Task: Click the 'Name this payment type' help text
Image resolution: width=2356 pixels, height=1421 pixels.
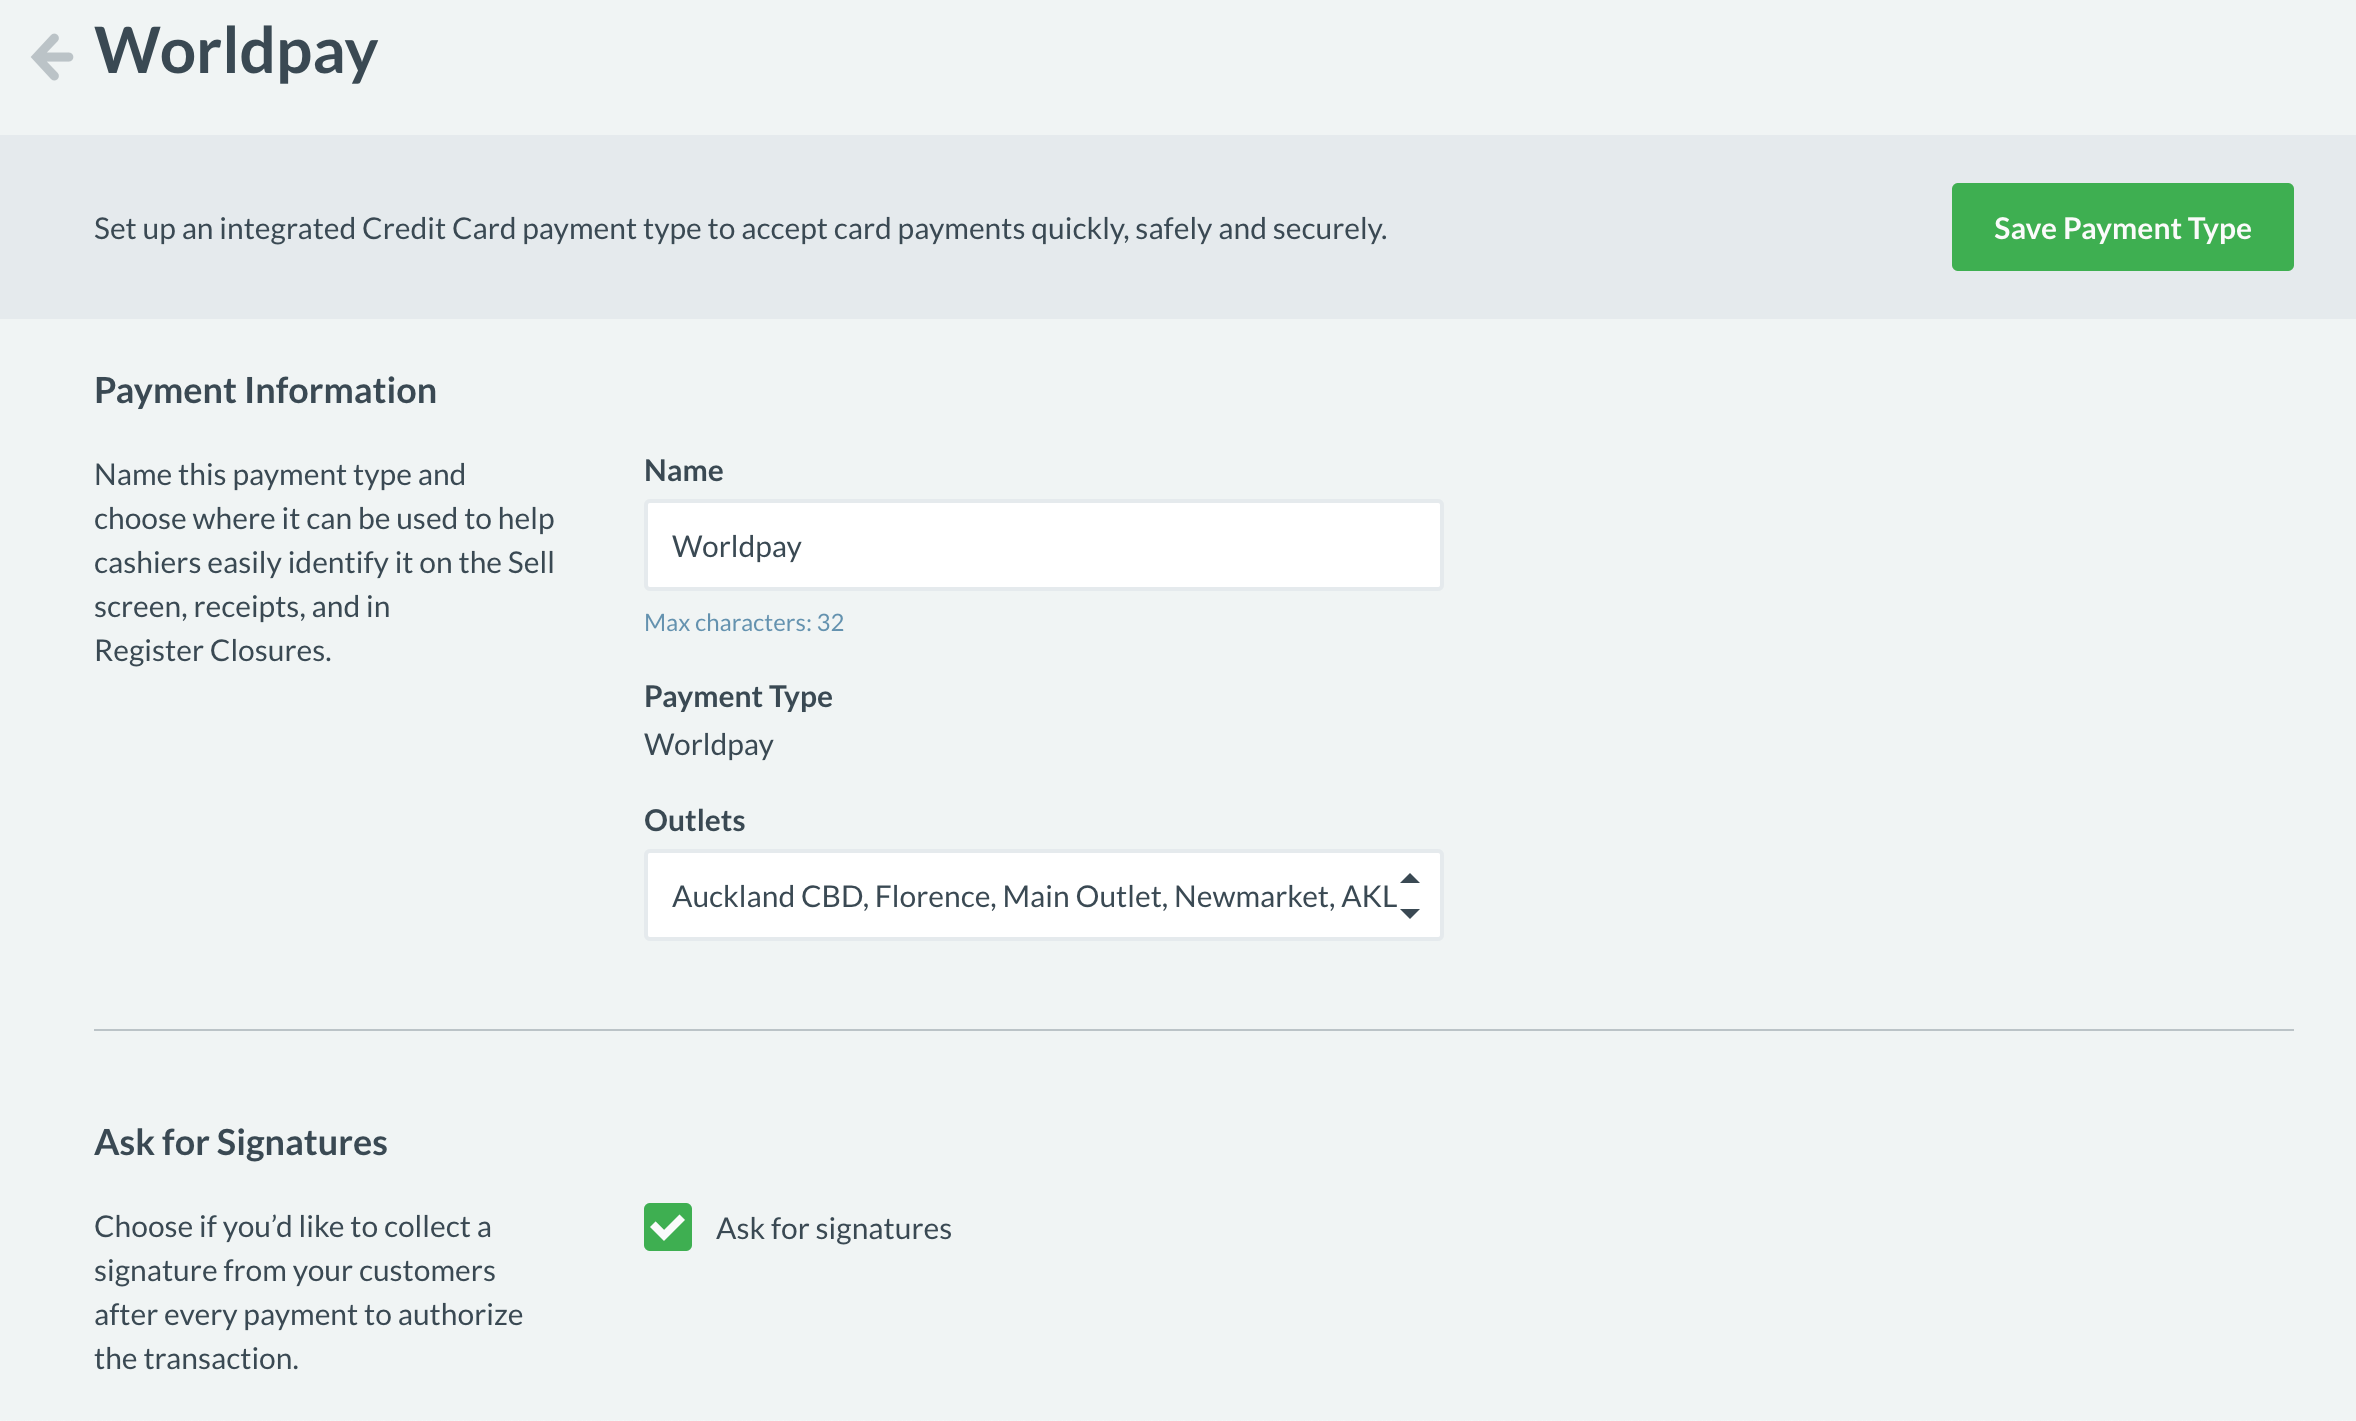Action: coord(324,562)
